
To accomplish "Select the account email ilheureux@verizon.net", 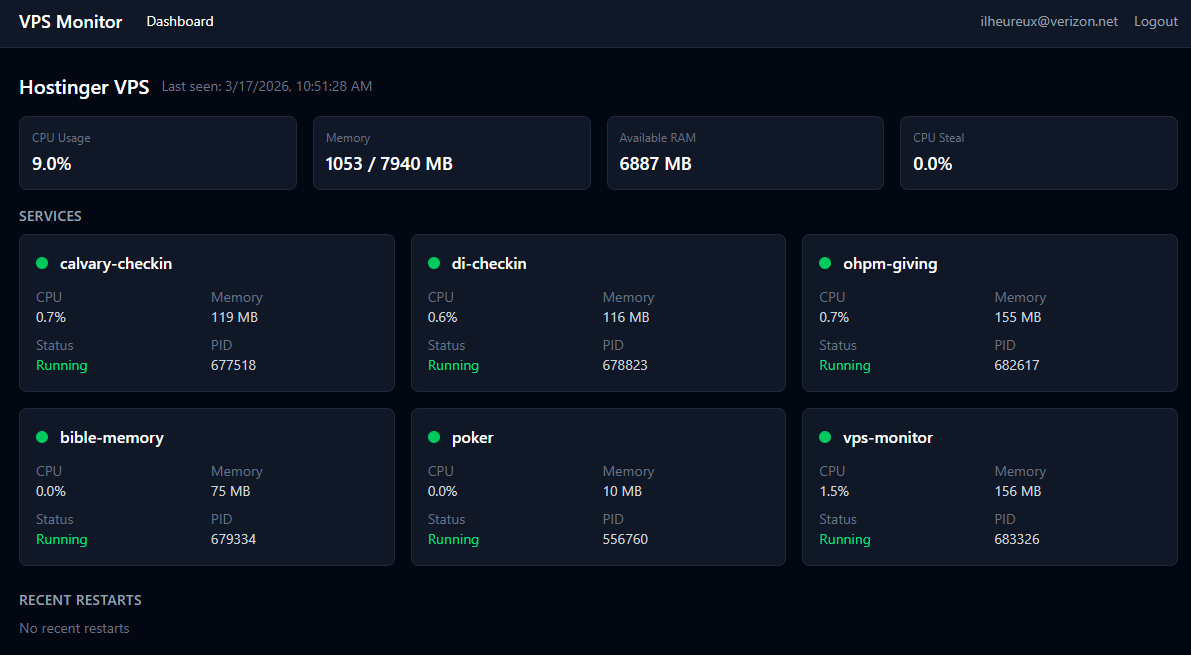I will 1048,20.
